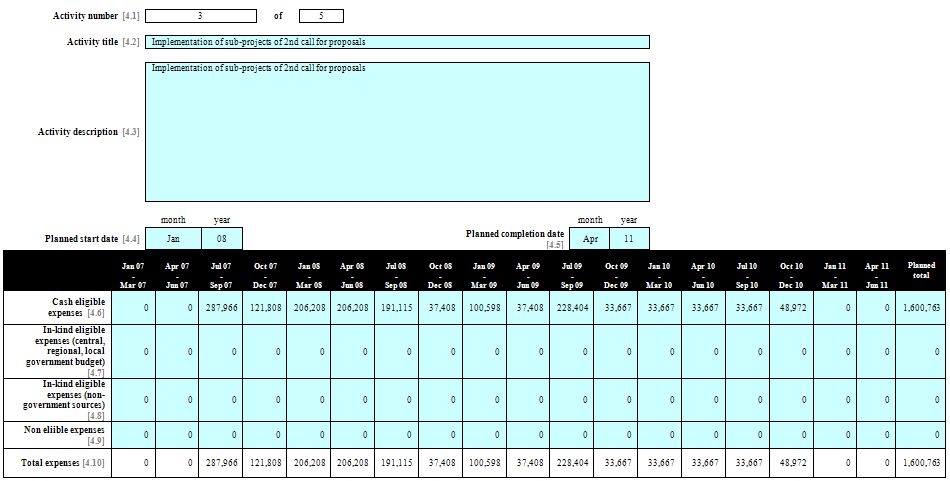Click the total activities field showing 5
Viewport: 950px width, 481px height.
320,16
